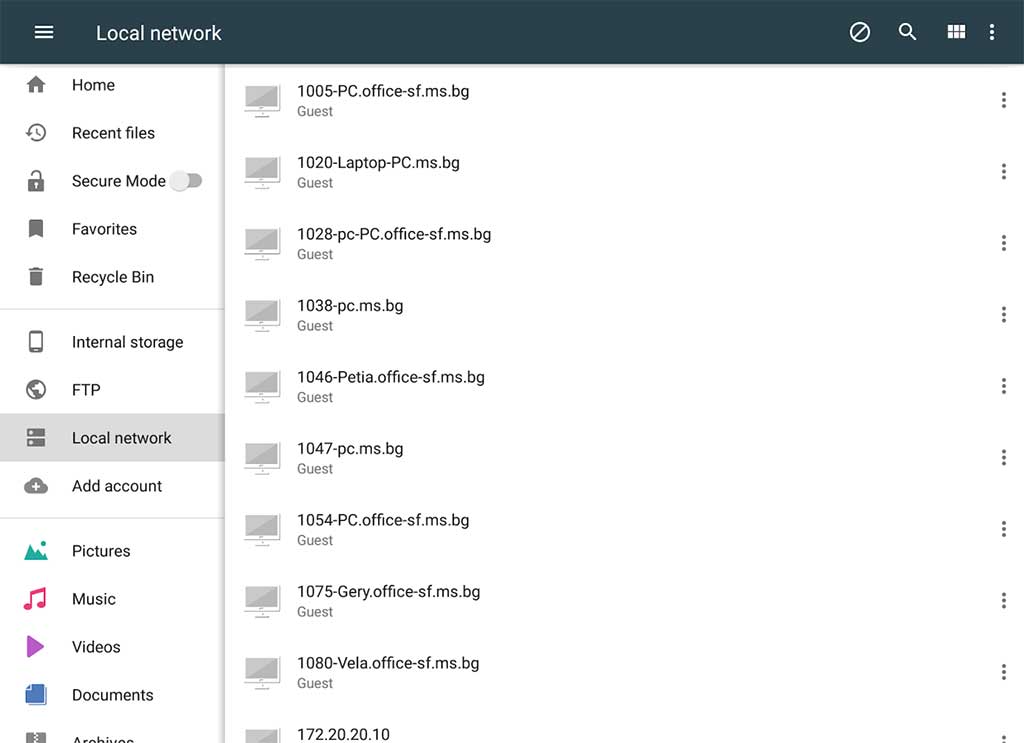Open options menu for 1075-Gery.office-sf.ms.bg
The height and width of the screenshot is (743, 1024).
point(1004,601)
